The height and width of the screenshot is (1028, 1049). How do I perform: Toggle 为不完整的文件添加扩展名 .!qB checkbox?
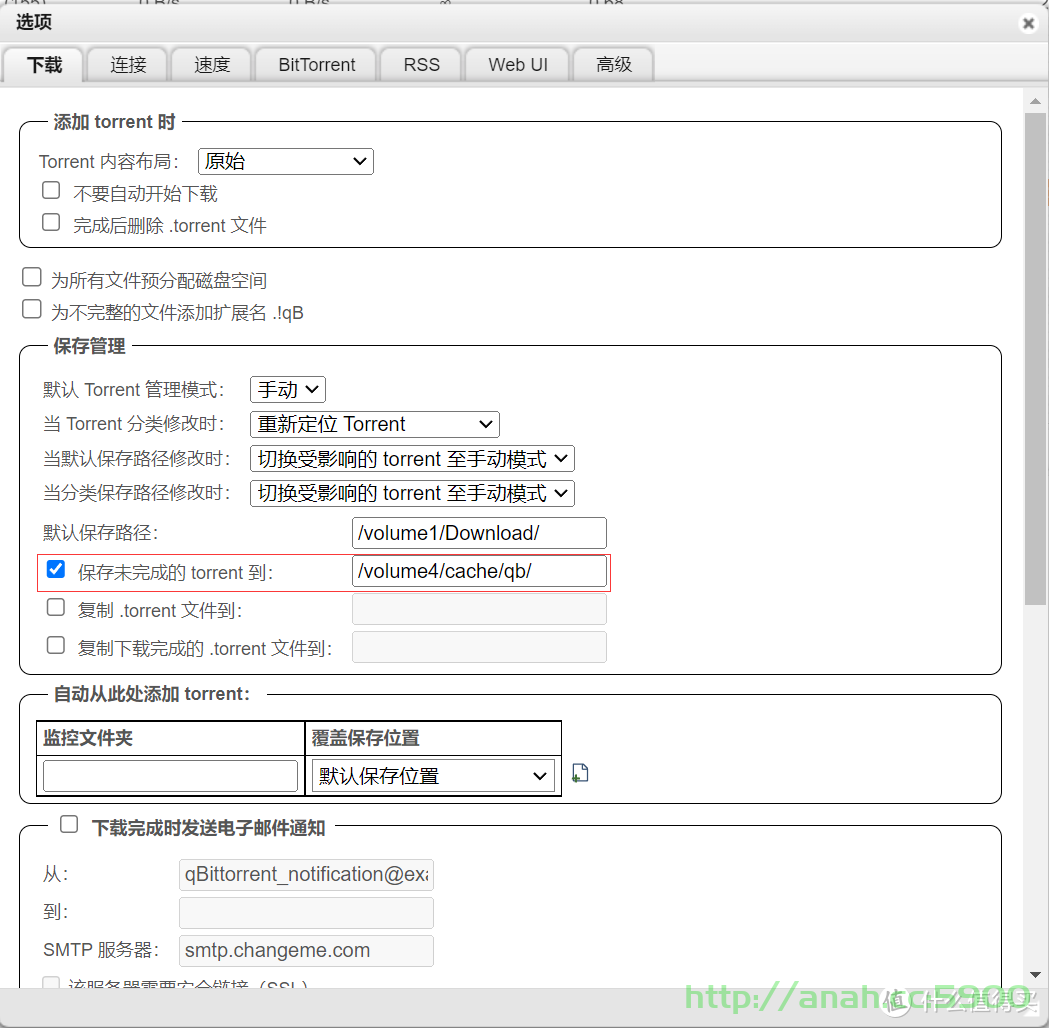click(x=31, y=309)
